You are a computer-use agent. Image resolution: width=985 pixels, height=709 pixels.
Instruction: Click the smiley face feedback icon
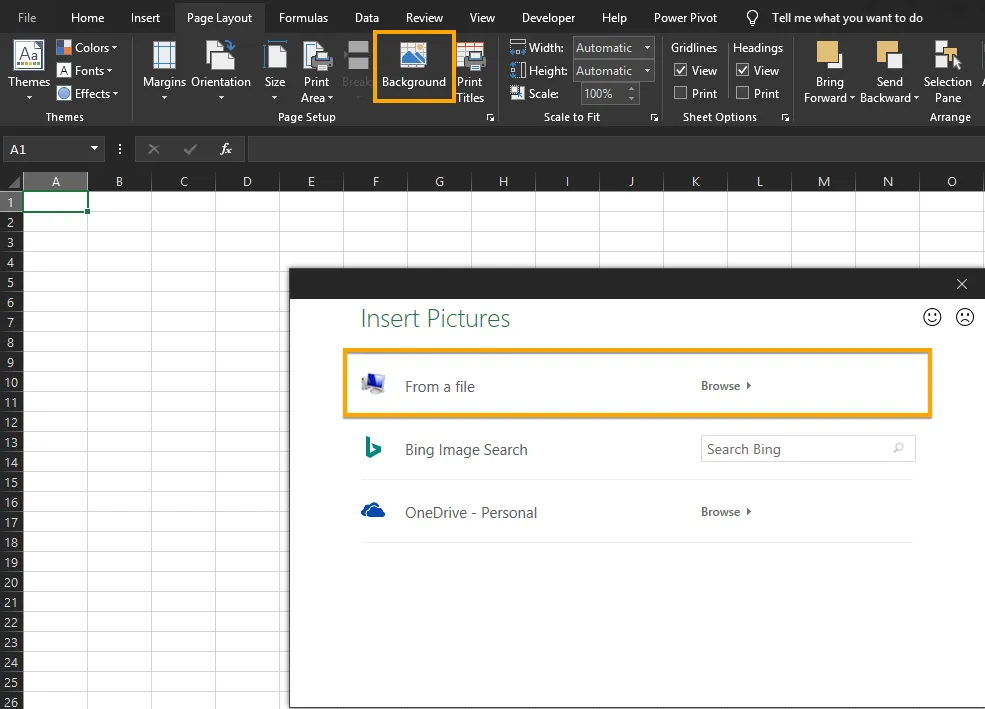coord(932,317)
